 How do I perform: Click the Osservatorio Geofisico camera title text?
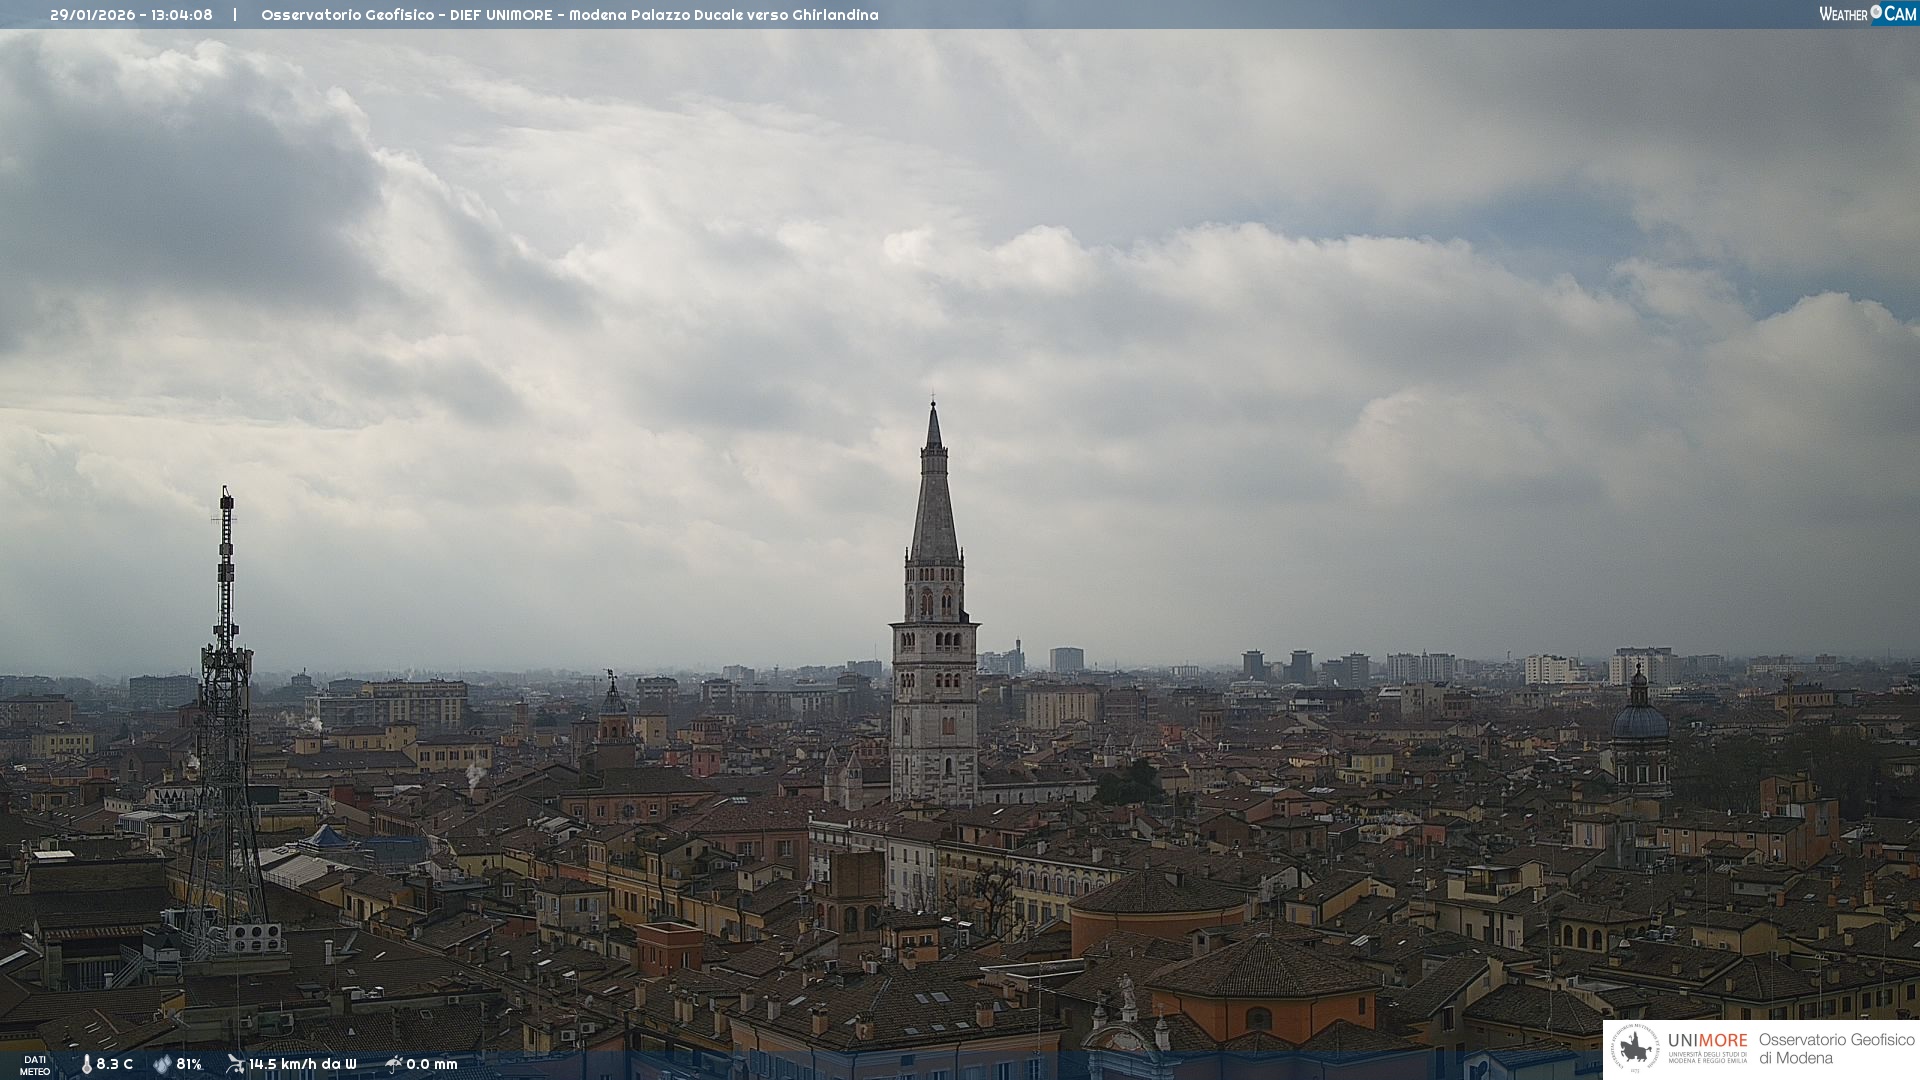[x=569, y=15]
